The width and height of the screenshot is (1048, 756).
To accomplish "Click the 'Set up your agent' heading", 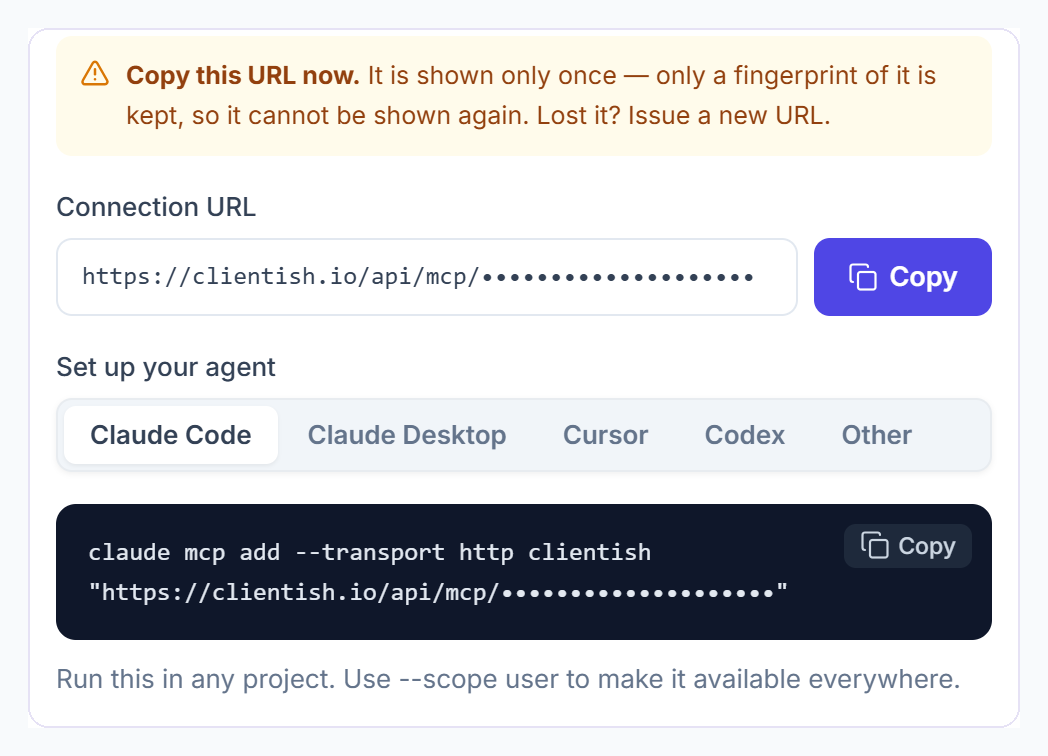I will click(166, 367).
